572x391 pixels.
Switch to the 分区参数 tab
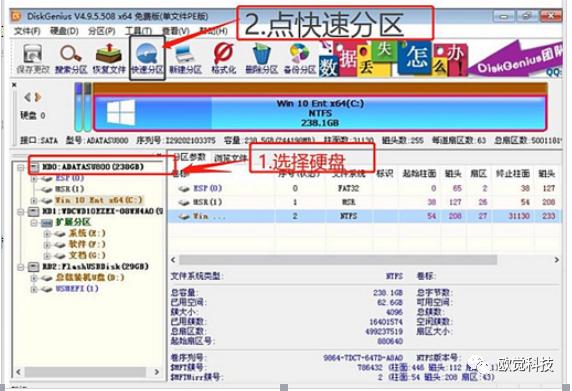[189, 157]
